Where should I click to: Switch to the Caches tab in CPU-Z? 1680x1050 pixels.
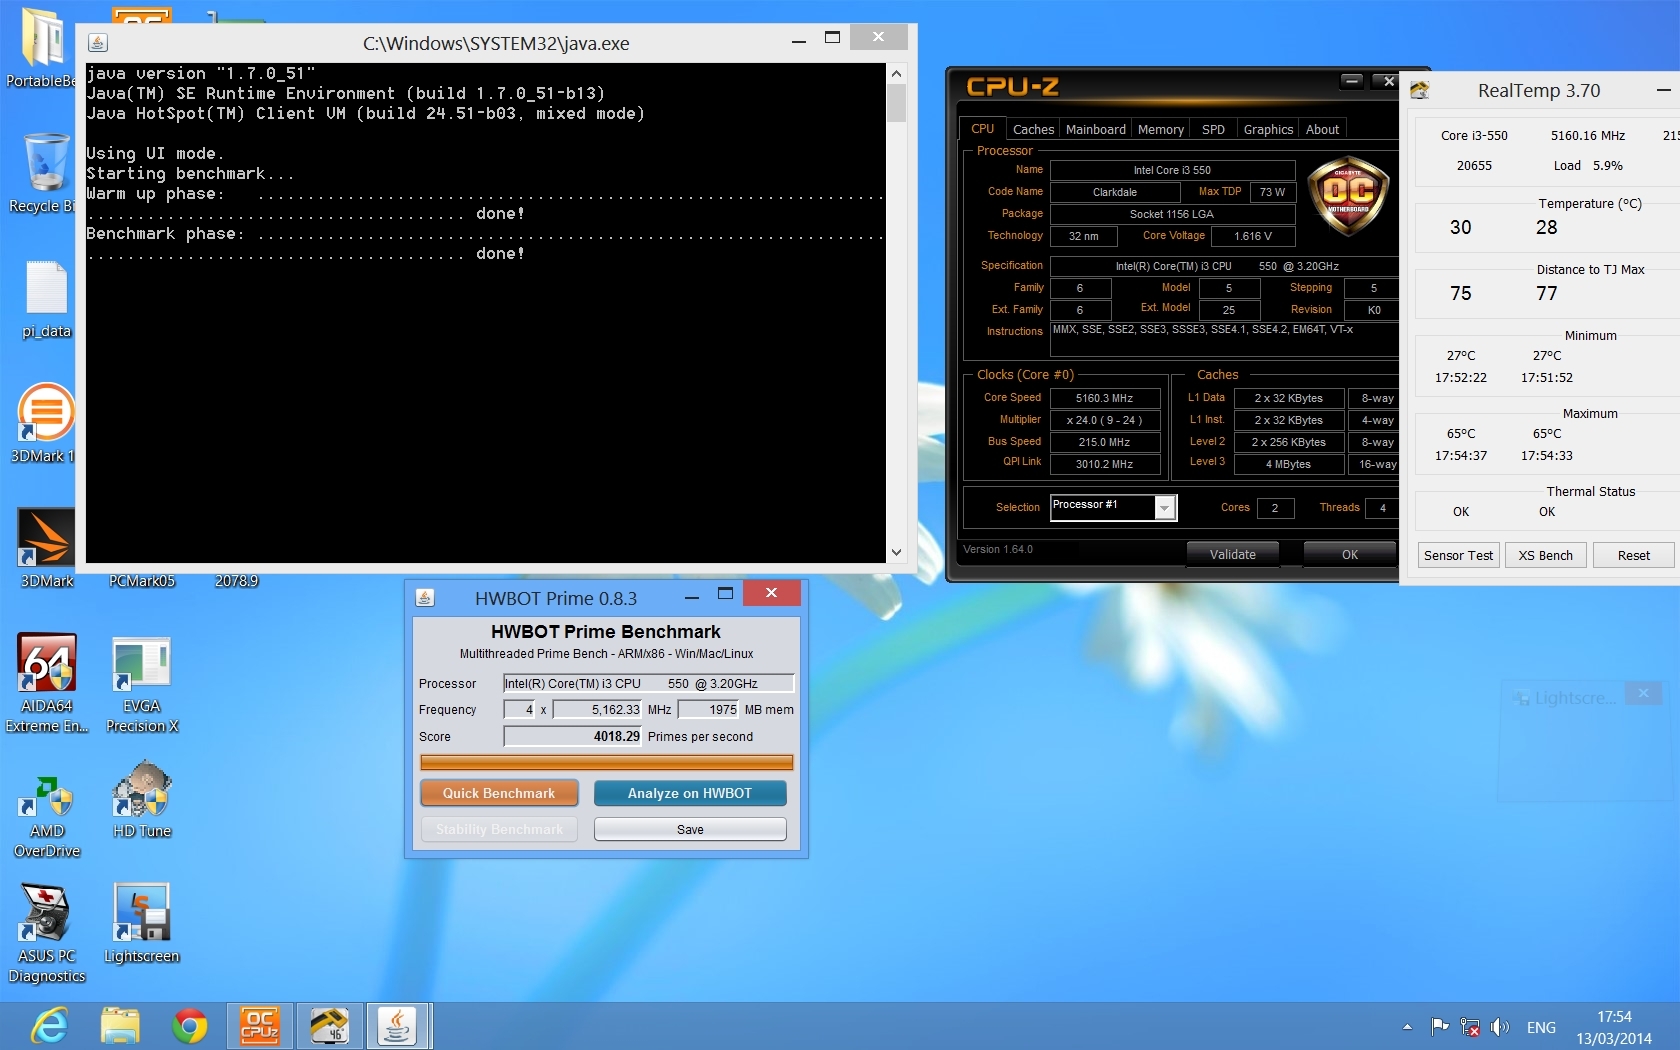pyautogui.click(x=1033, y=129)
